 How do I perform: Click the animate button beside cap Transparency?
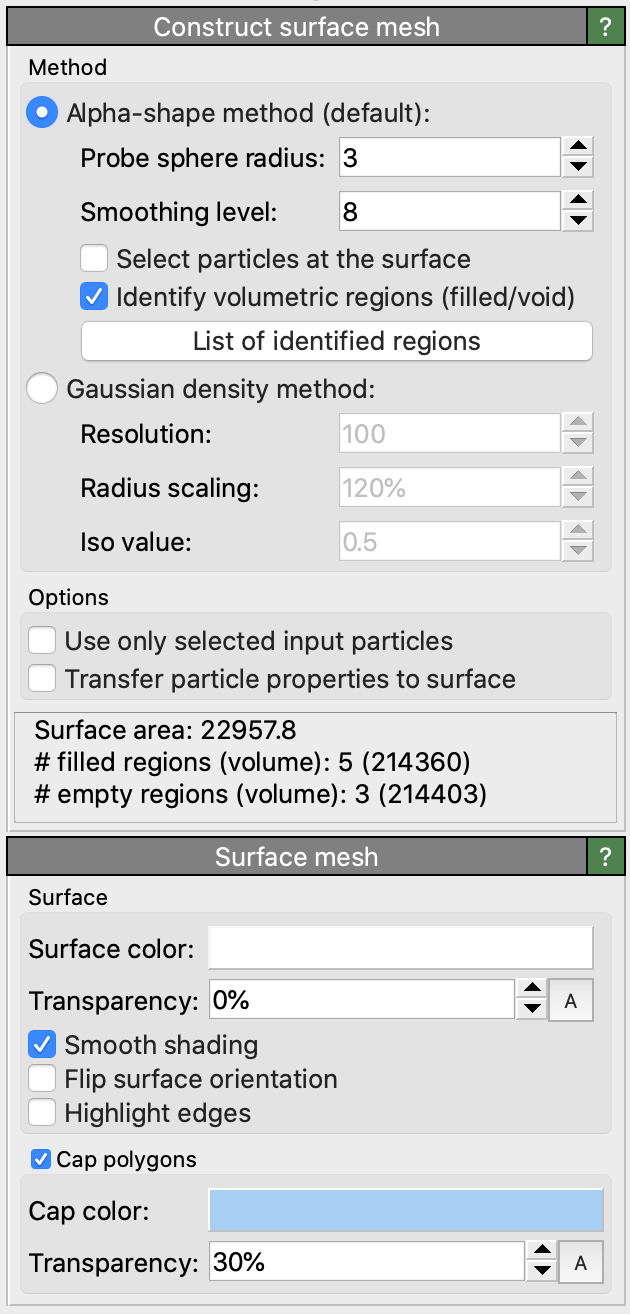click(581, 1263)
